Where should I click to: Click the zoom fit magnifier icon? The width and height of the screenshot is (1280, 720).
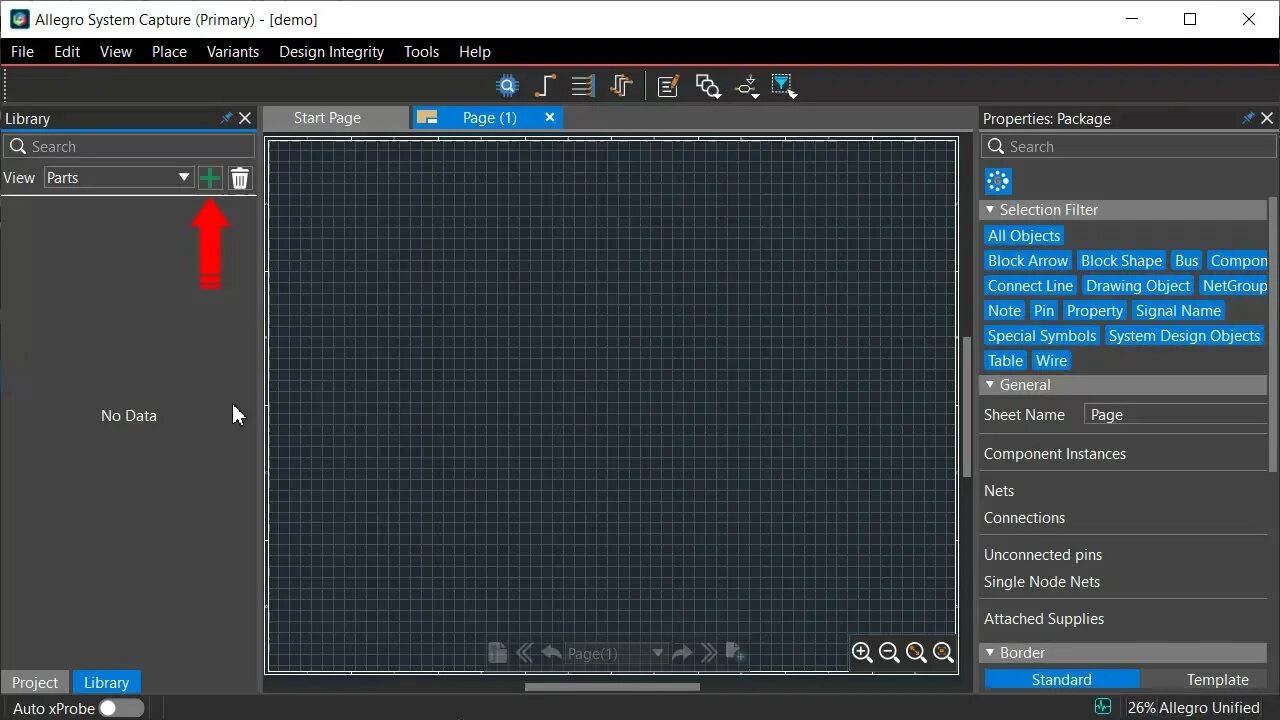pos(916,653)
